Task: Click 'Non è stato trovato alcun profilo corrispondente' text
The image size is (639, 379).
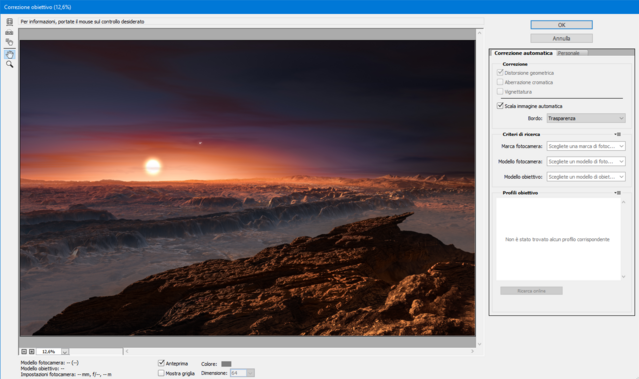Action: (x=557, y=239)
